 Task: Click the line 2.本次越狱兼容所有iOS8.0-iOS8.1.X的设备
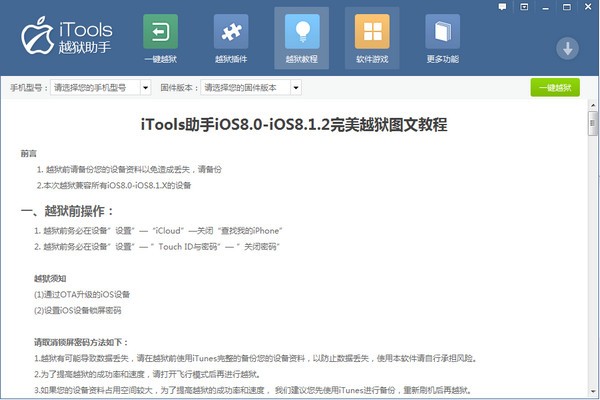114,185
